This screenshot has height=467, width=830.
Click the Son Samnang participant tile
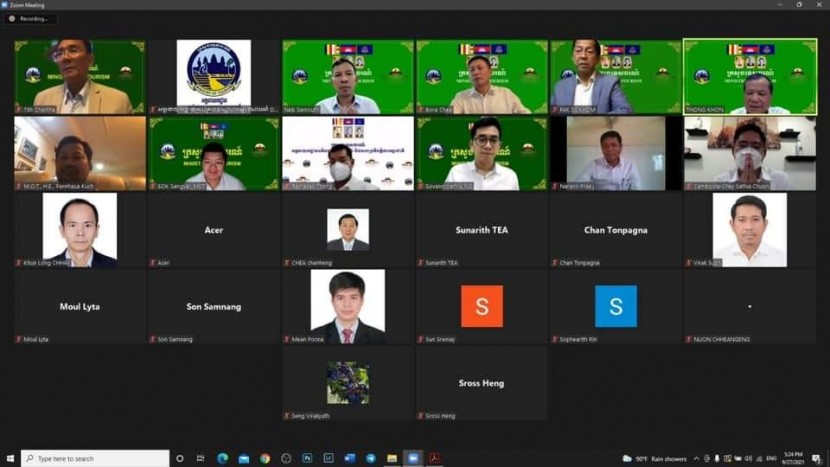[213, 307]
